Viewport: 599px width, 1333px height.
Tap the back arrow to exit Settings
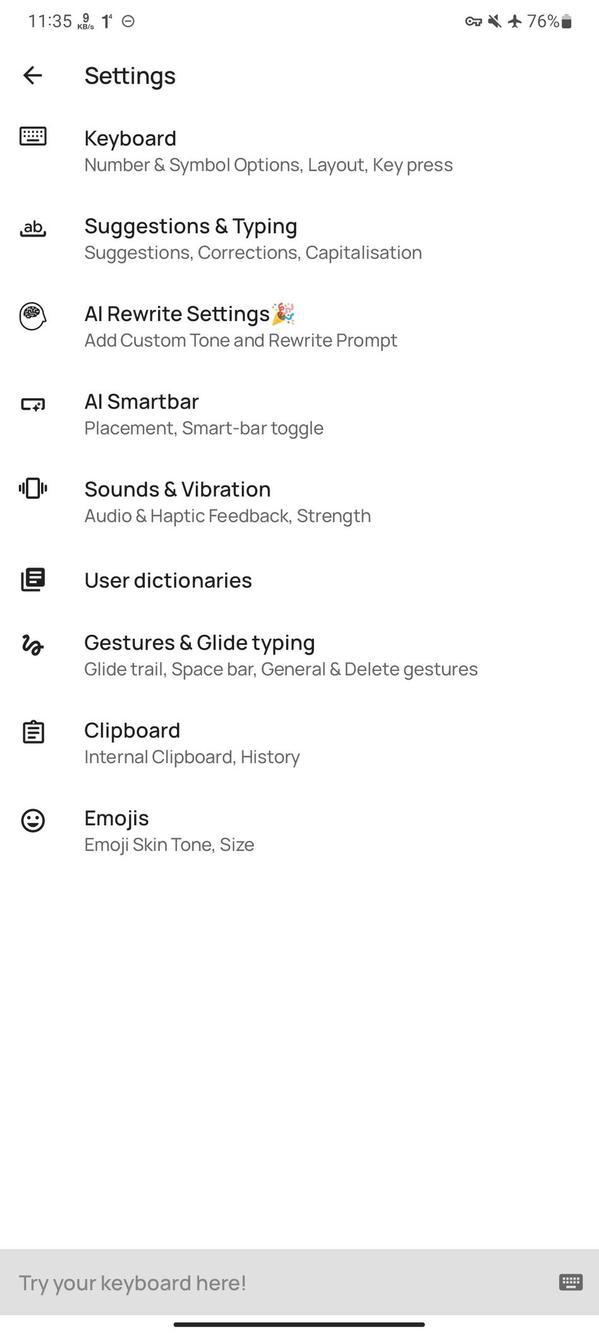(x=32, y=75)
